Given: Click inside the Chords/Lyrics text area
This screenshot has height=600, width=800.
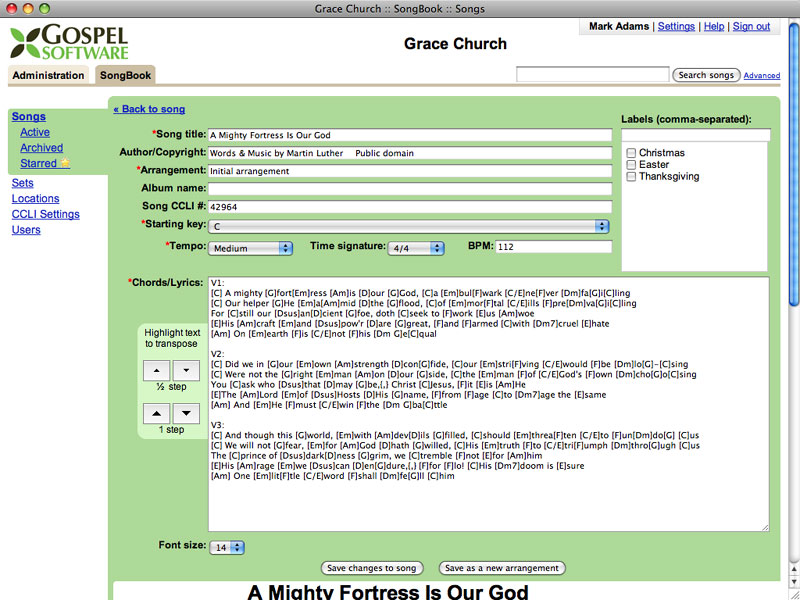Looking at the screenshot, I should [488, 404].
